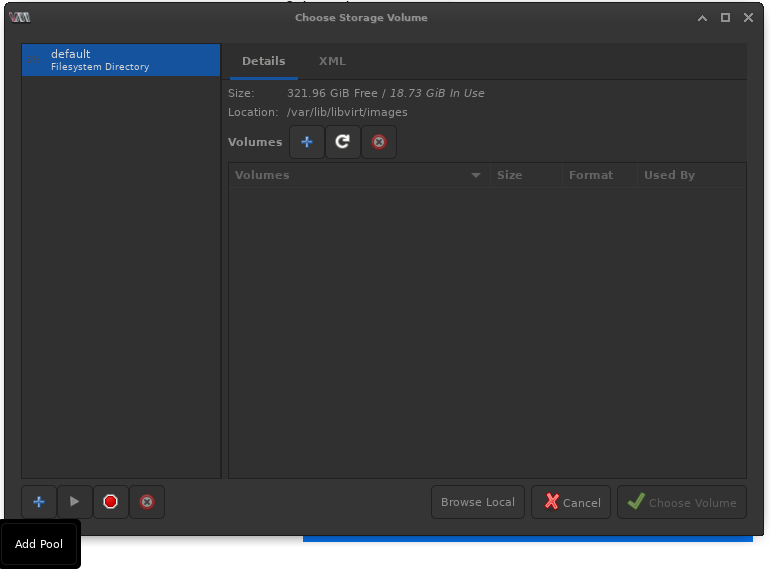Screen dimensions: 780x571
Task: Select the default Filesystem Directory pool
Action: point(120,60)
